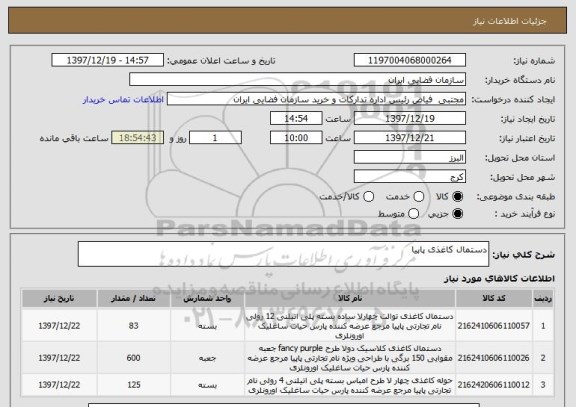Click row 2 product name with fancy purple
This screenshot has height=407, width=576.
pos(350,358)
